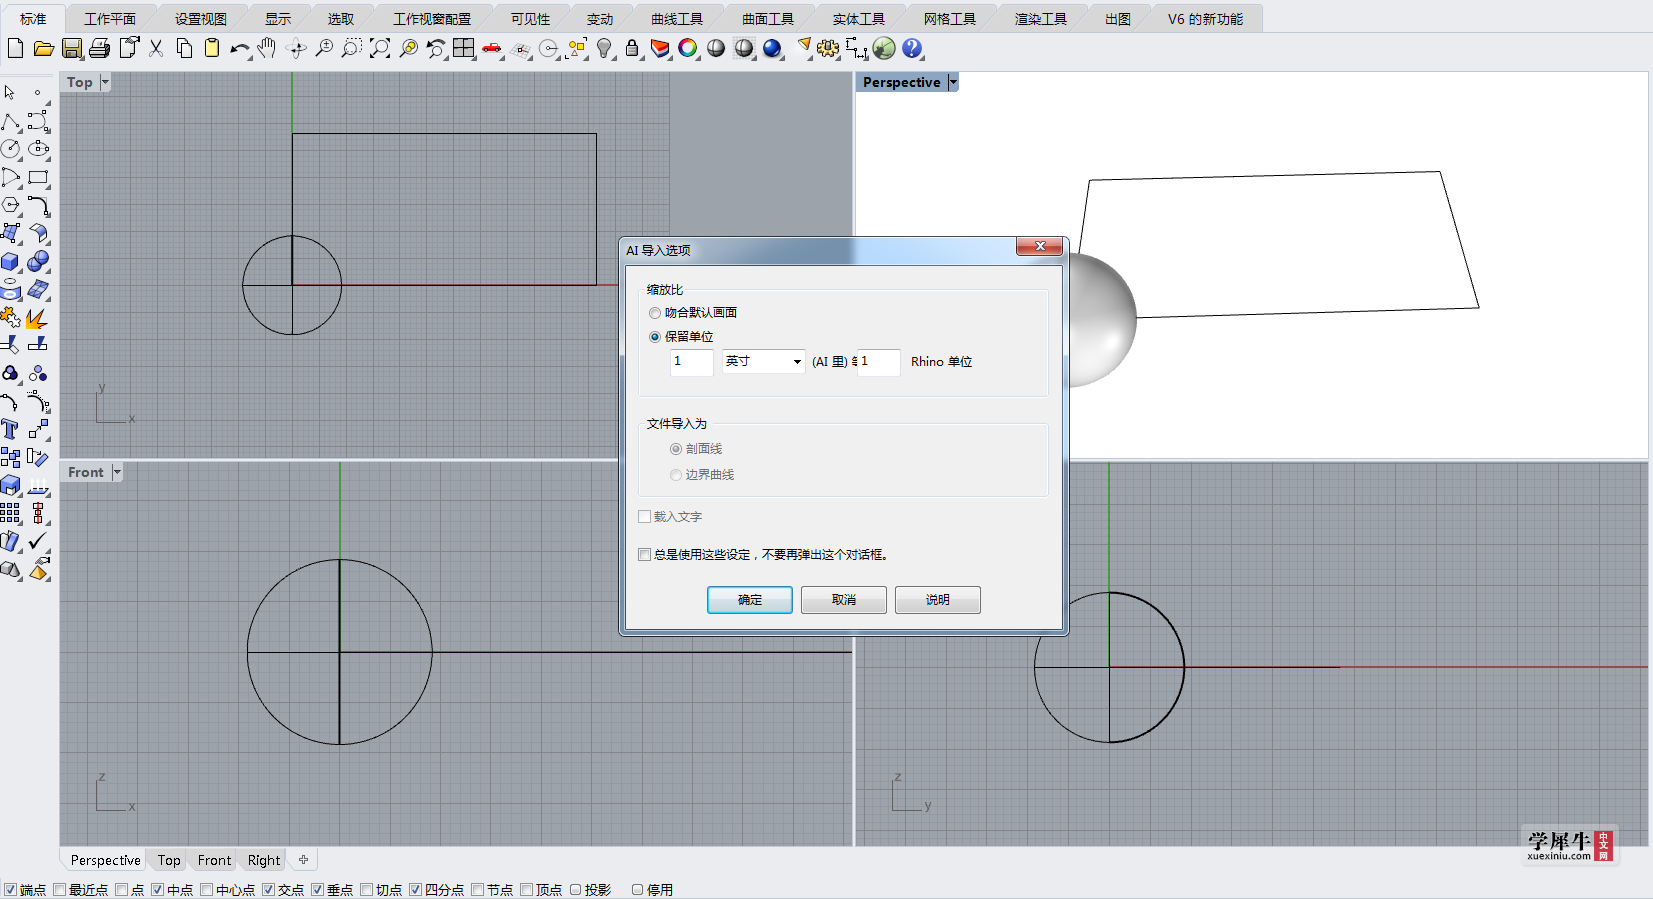This screenshot has height=899, width=1653.
Task: Click the Zoom Window icon
Action: tap(352, 48)
